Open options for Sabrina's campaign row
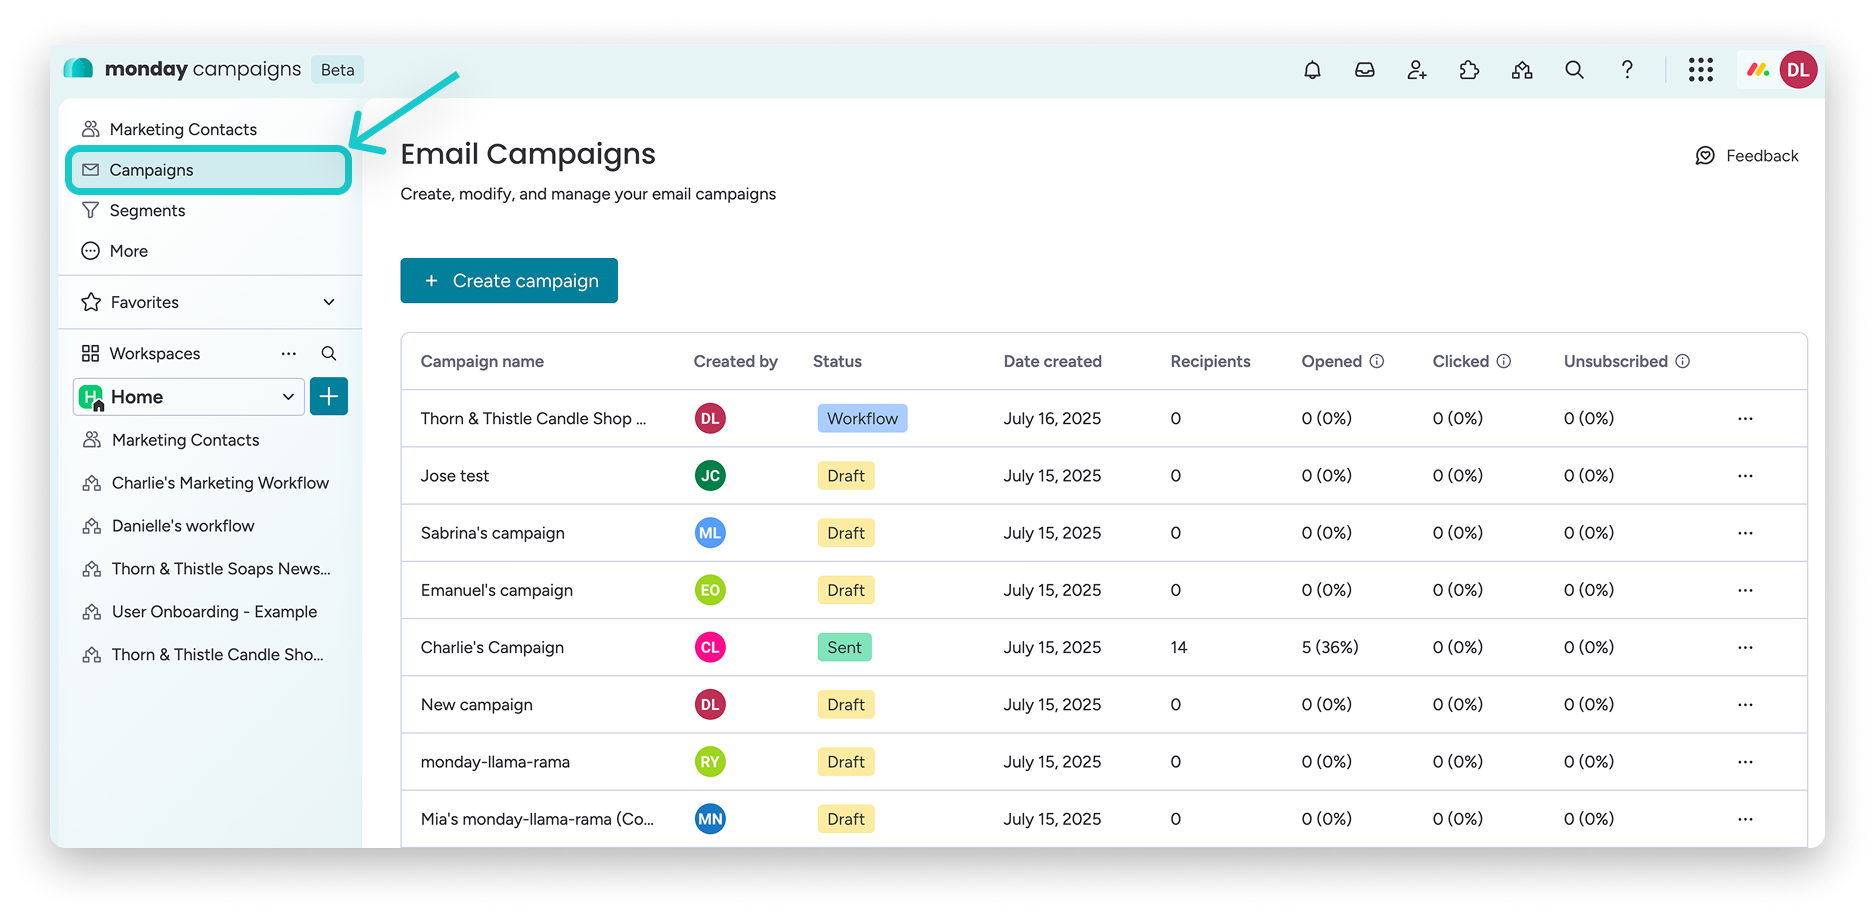 click(1746, 533)
